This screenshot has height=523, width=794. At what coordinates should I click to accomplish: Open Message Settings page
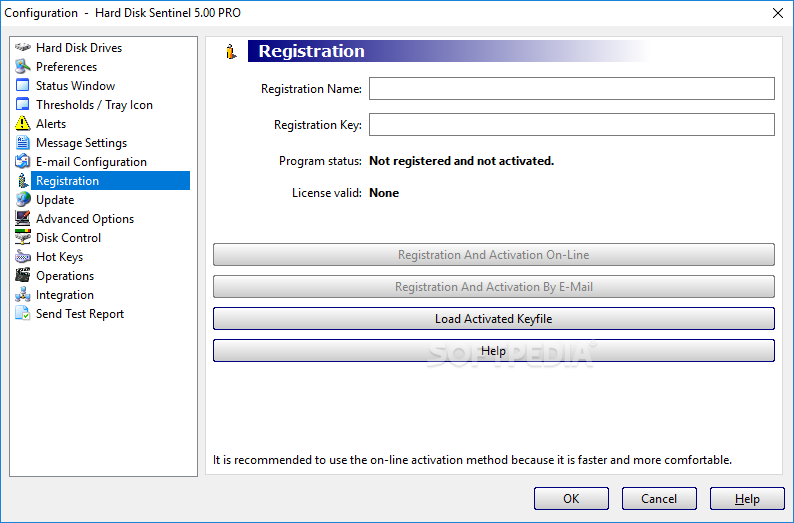pos(82,143)
